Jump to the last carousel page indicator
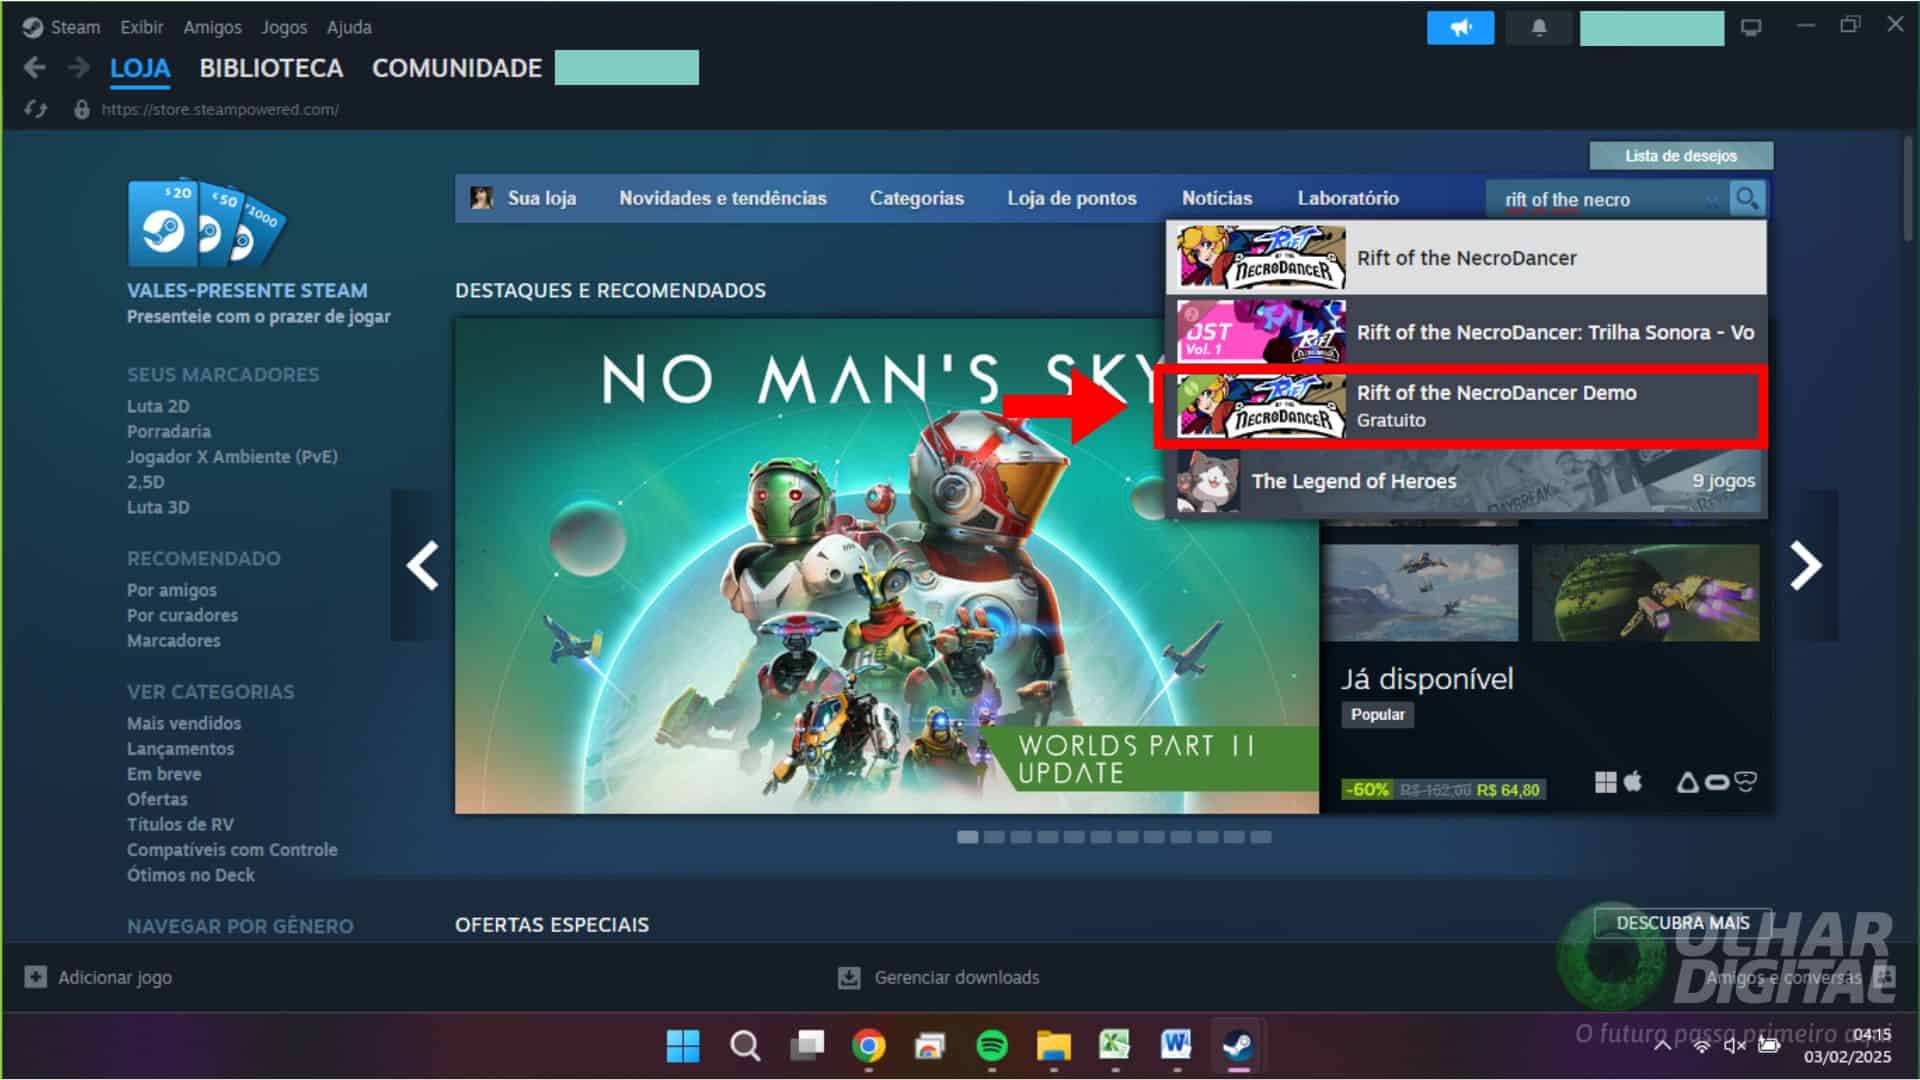 pos(1261,837)
